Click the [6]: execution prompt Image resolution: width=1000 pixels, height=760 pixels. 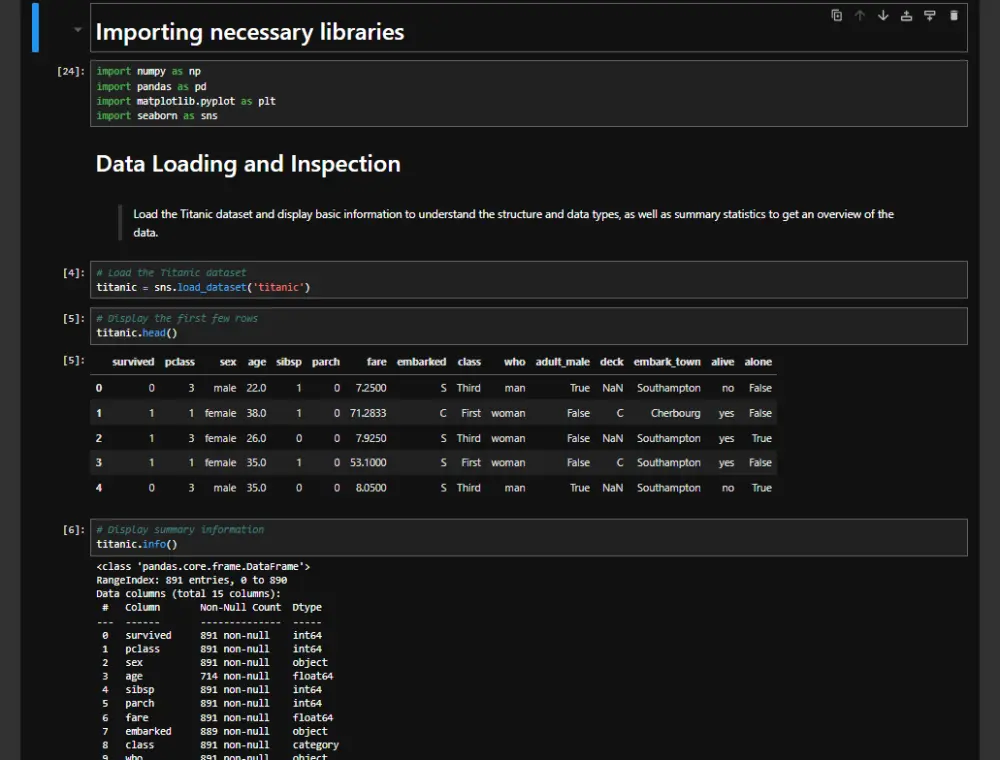(x=73, y=530)
